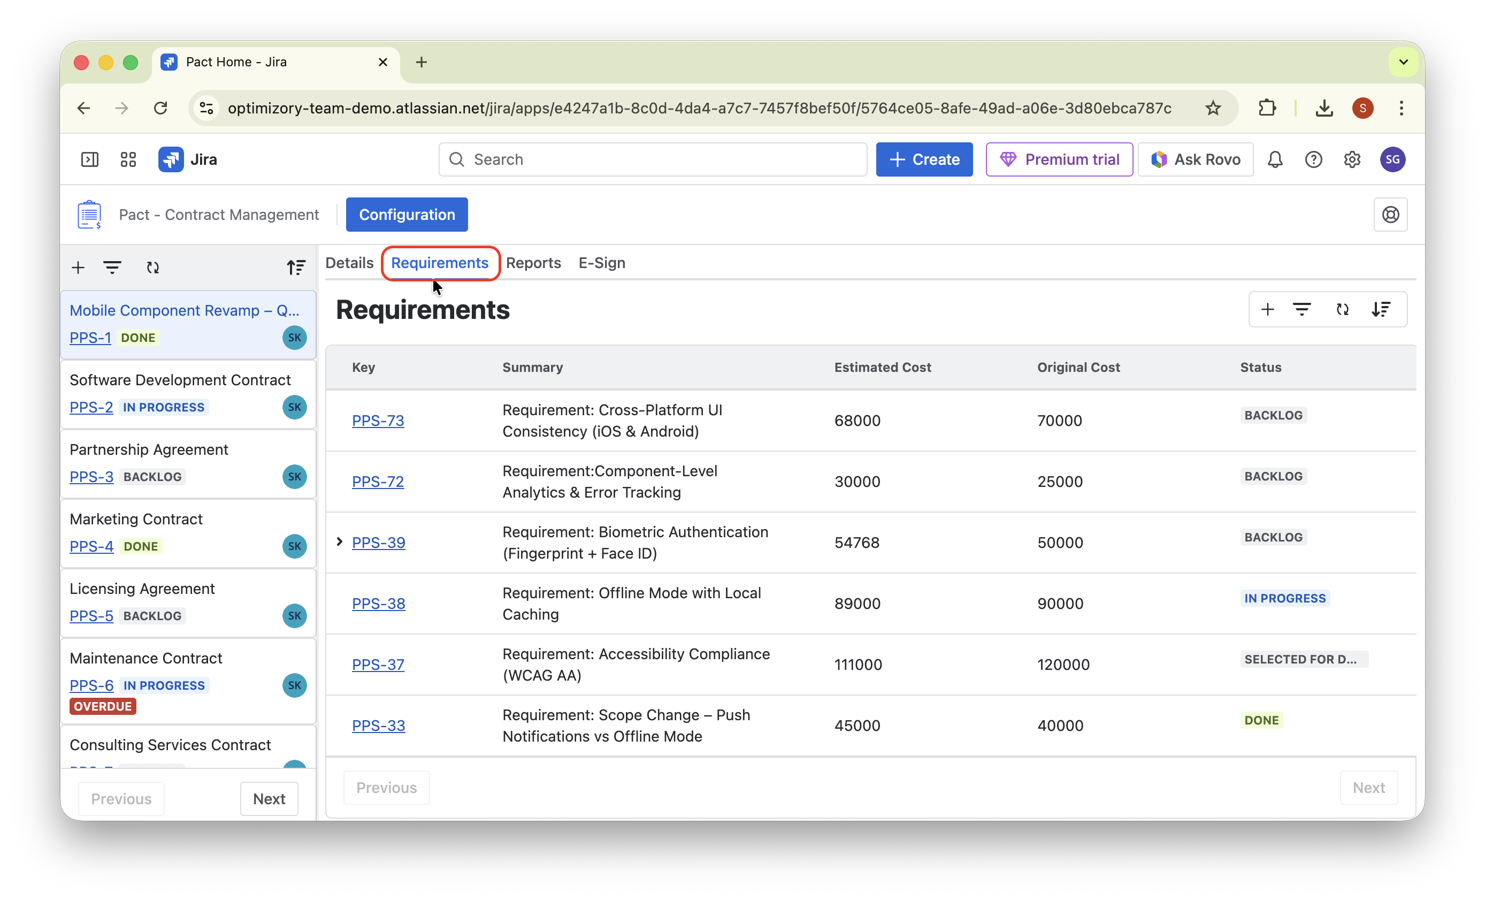
Task: Expand the PPS-39 requirement row
Action: [339, 542]
